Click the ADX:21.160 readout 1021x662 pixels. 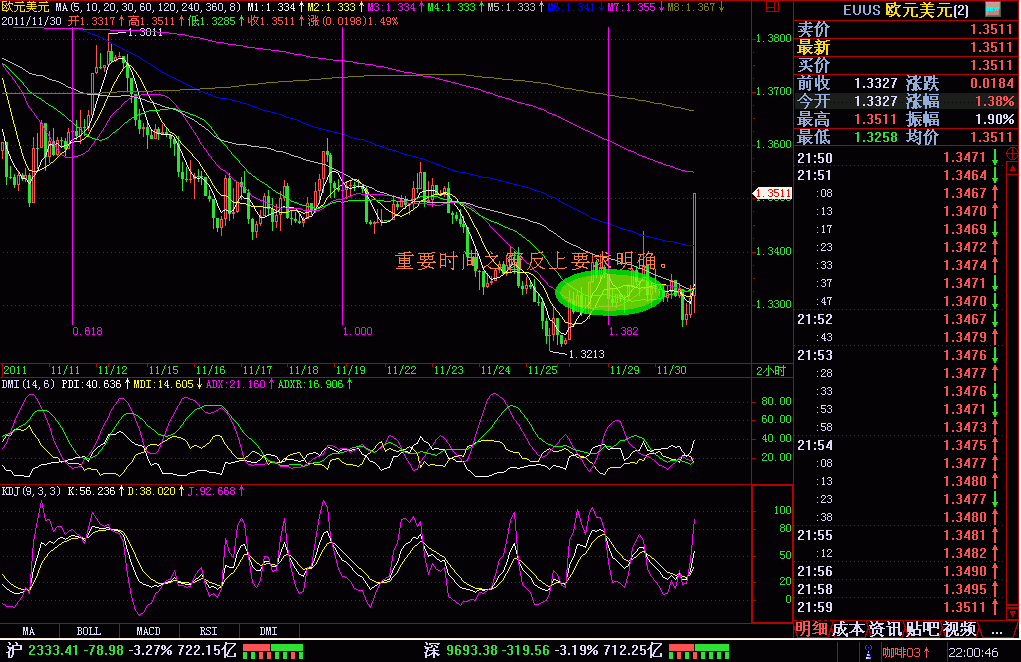236,384
